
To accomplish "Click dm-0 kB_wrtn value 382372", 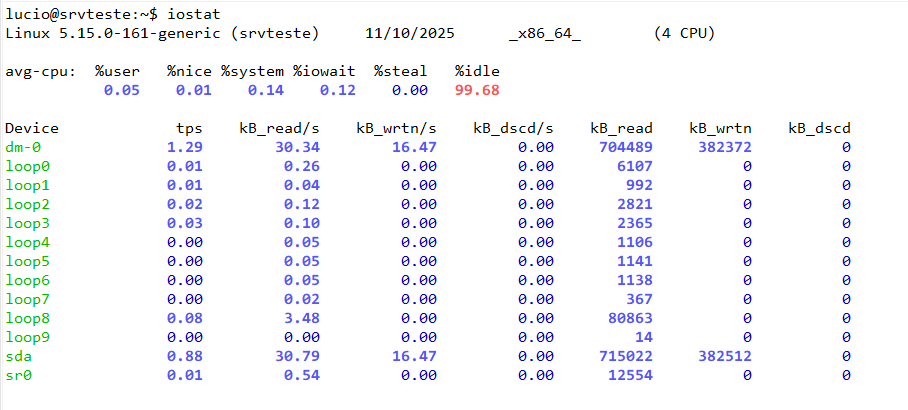I will (x=725, y=148).
